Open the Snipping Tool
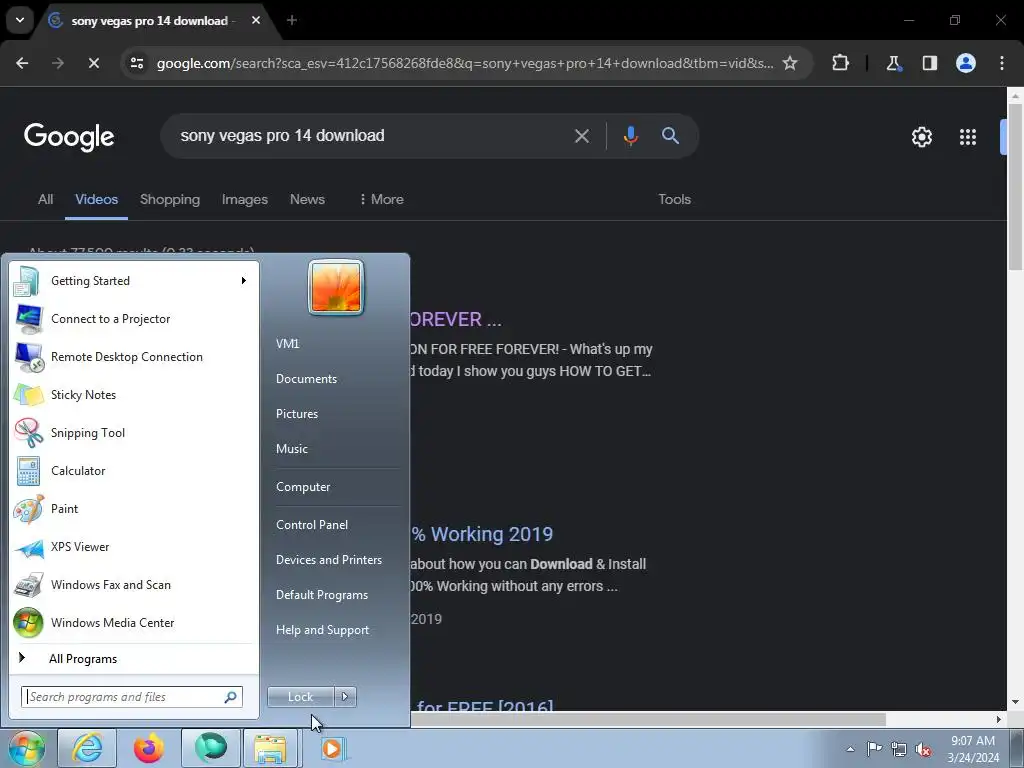Image resolution: width=1024 pixels, height=768 pixels. 133,432
